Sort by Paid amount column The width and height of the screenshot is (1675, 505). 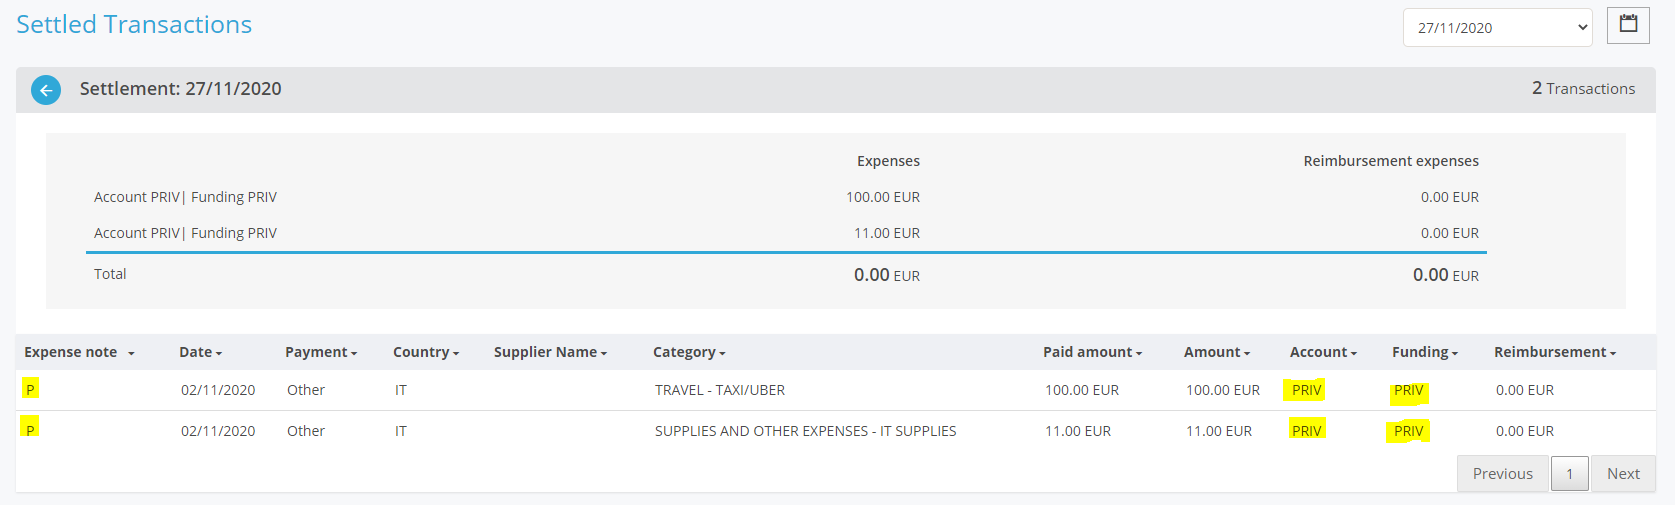tap(1091, 352)
